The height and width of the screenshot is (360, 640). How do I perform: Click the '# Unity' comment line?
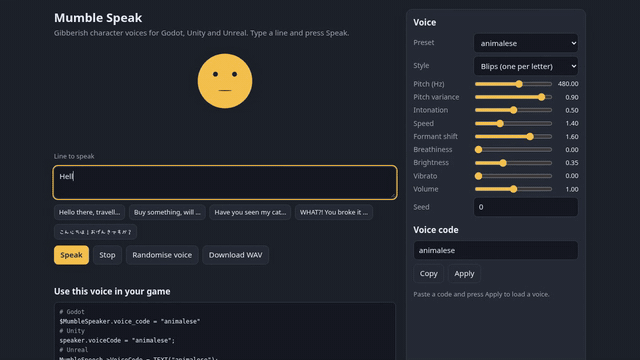tap(72, 331)
